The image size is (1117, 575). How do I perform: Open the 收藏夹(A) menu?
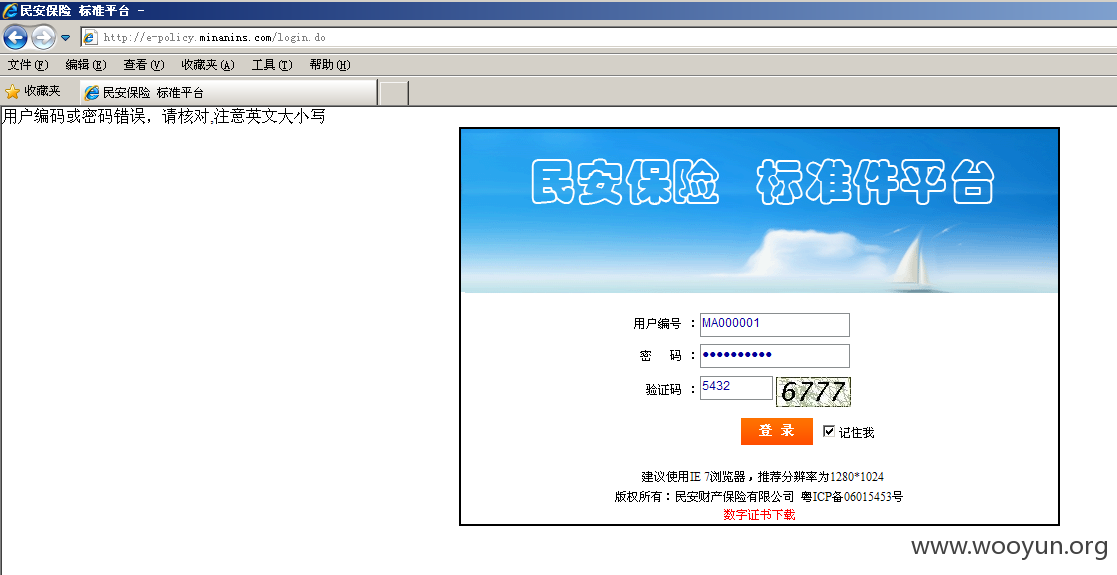tap(207, 65)
